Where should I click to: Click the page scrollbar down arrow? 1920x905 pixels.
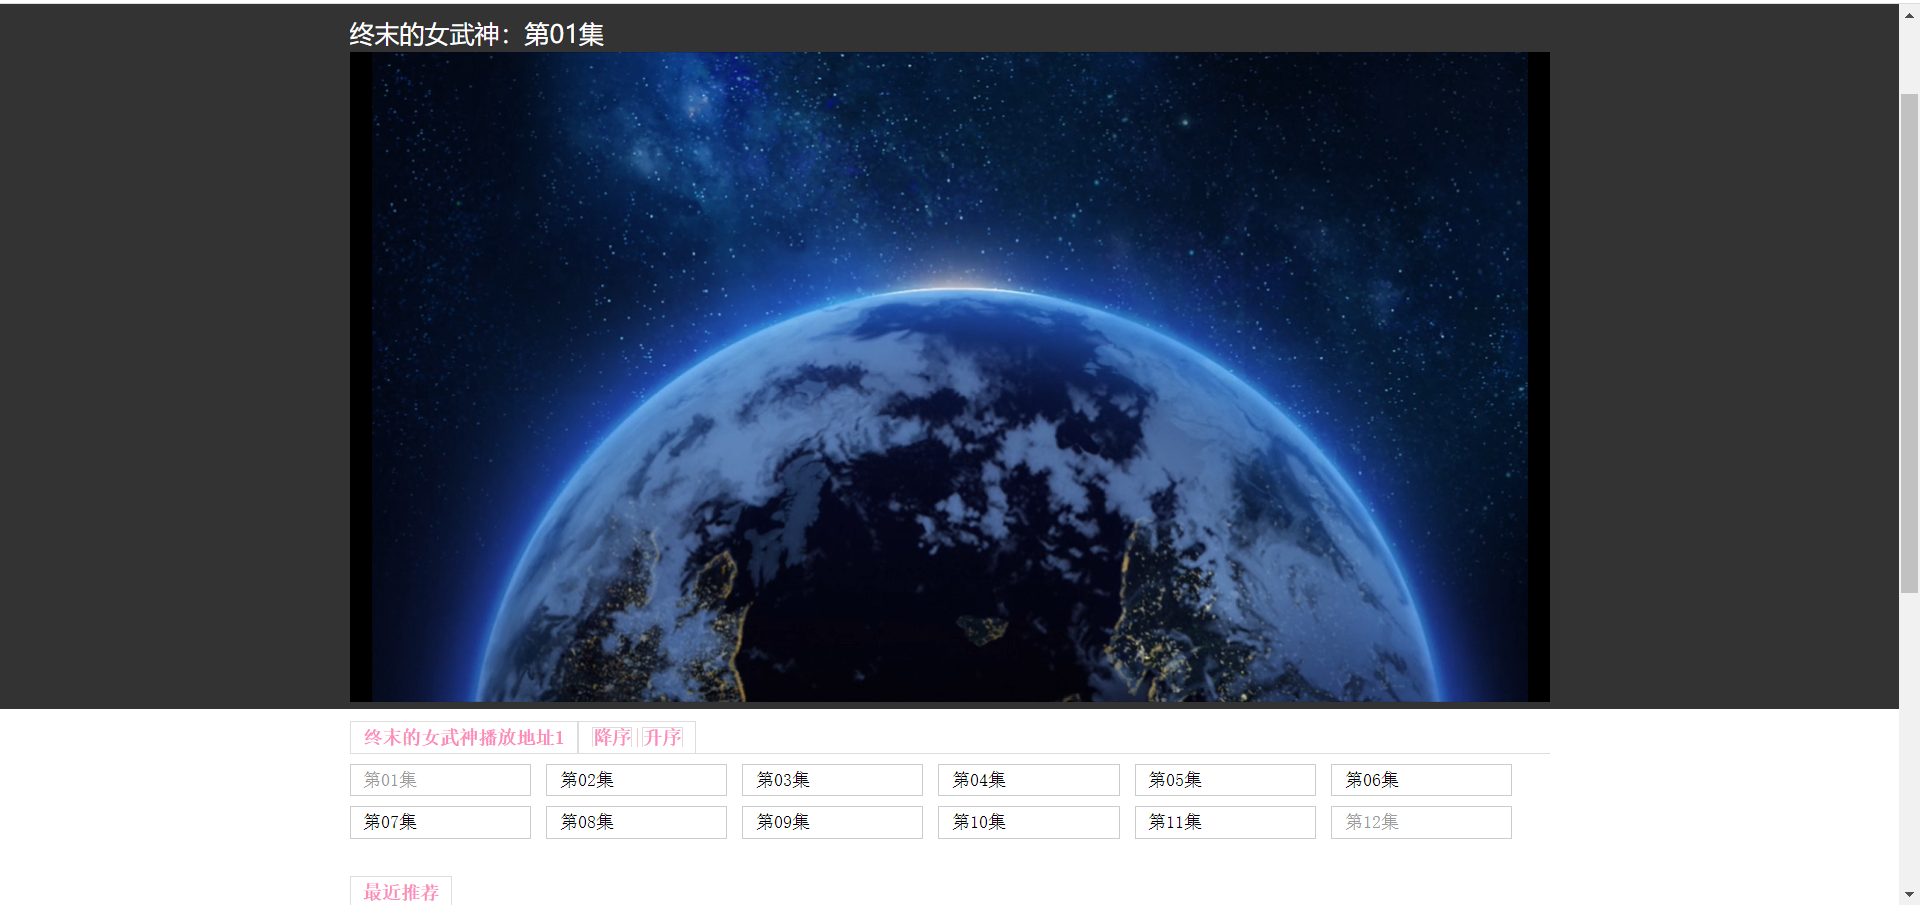[1909, 894]
